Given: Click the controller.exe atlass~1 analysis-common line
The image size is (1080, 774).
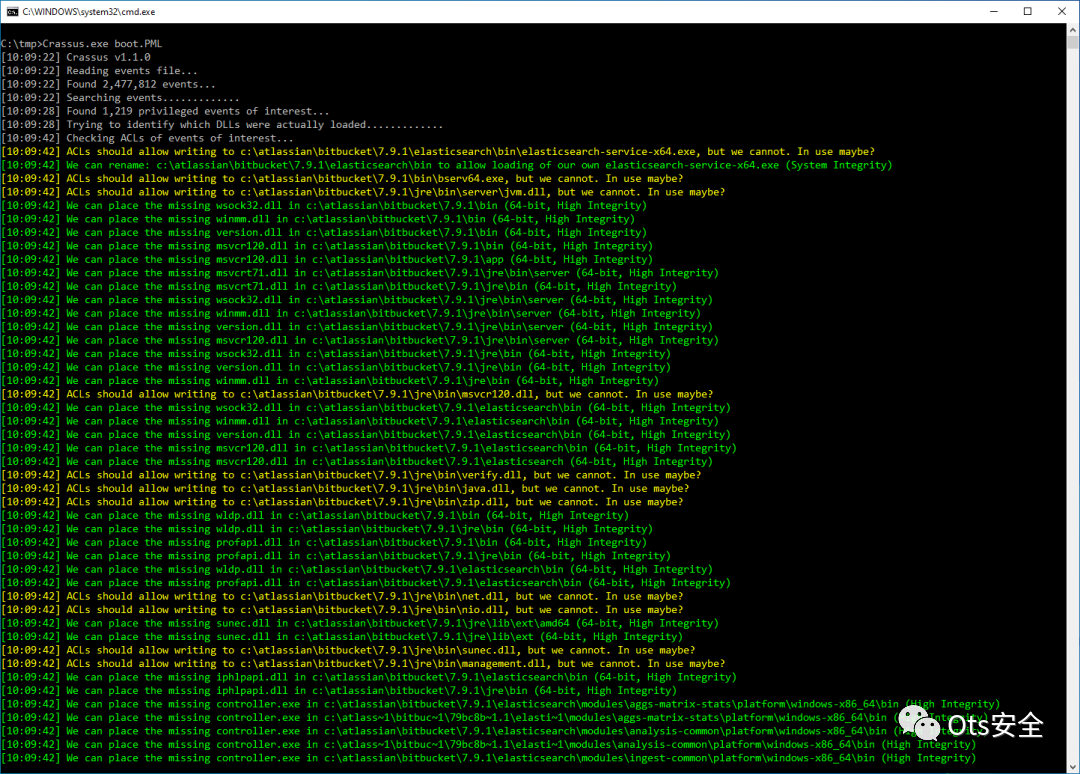Looking at the screenshot, I should 488,744.
